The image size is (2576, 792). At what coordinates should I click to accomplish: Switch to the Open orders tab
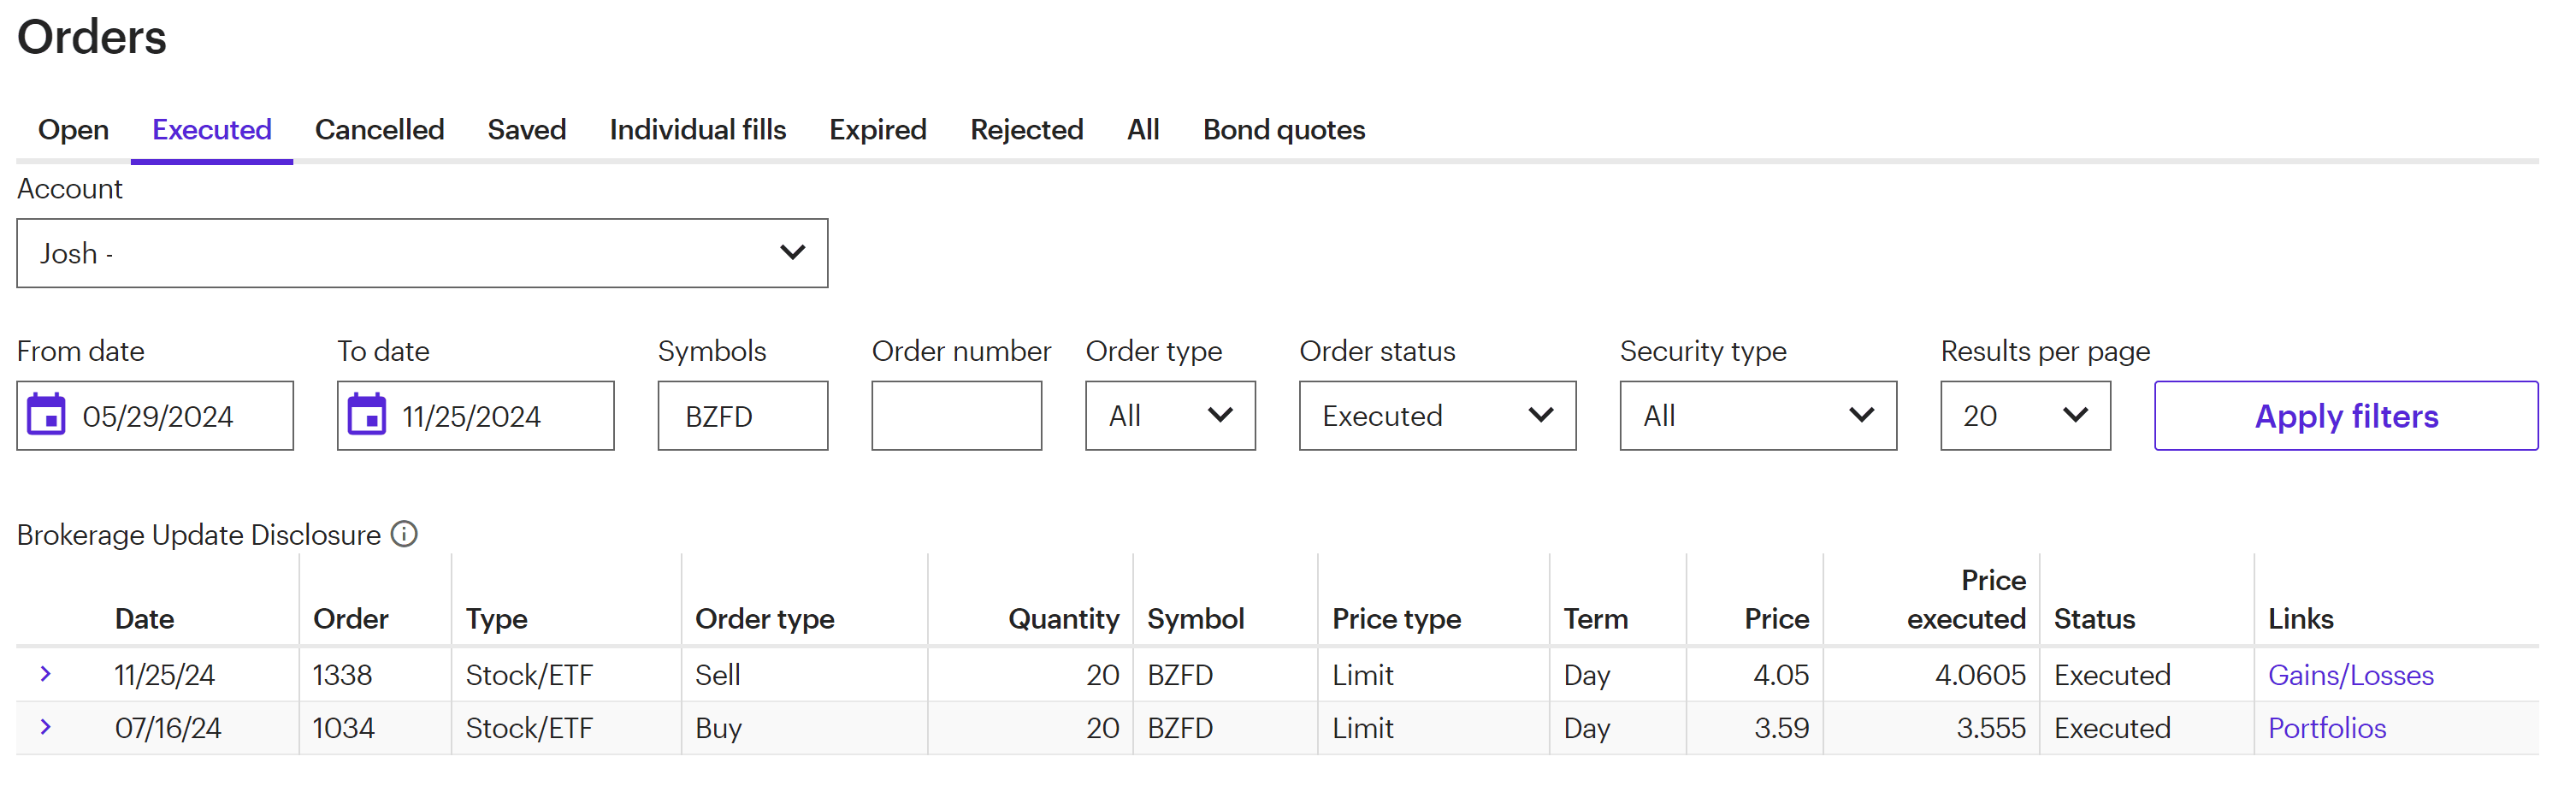click(73, 130)
